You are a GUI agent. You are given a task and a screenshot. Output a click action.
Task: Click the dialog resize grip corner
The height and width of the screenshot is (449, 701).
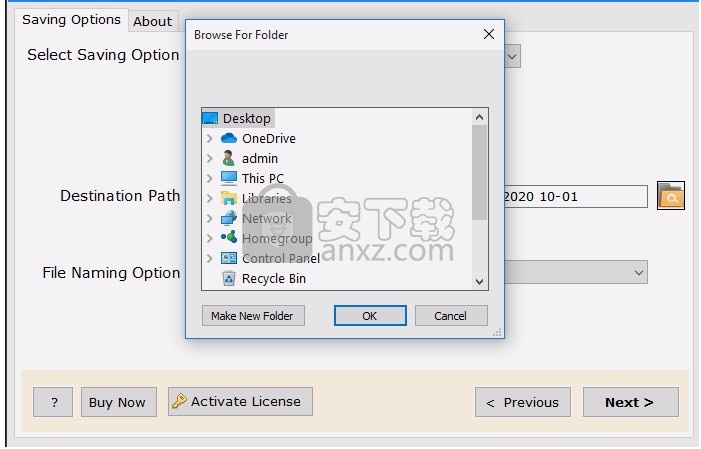pos(498,332)
